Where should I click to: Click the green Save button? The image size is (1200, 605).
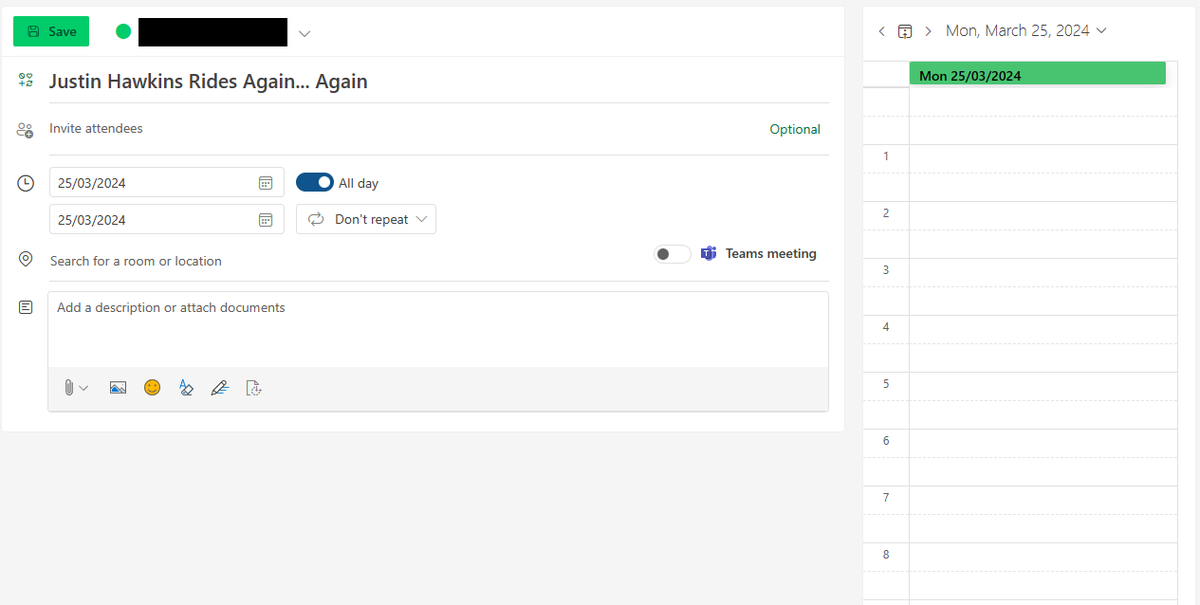point(51,32)
